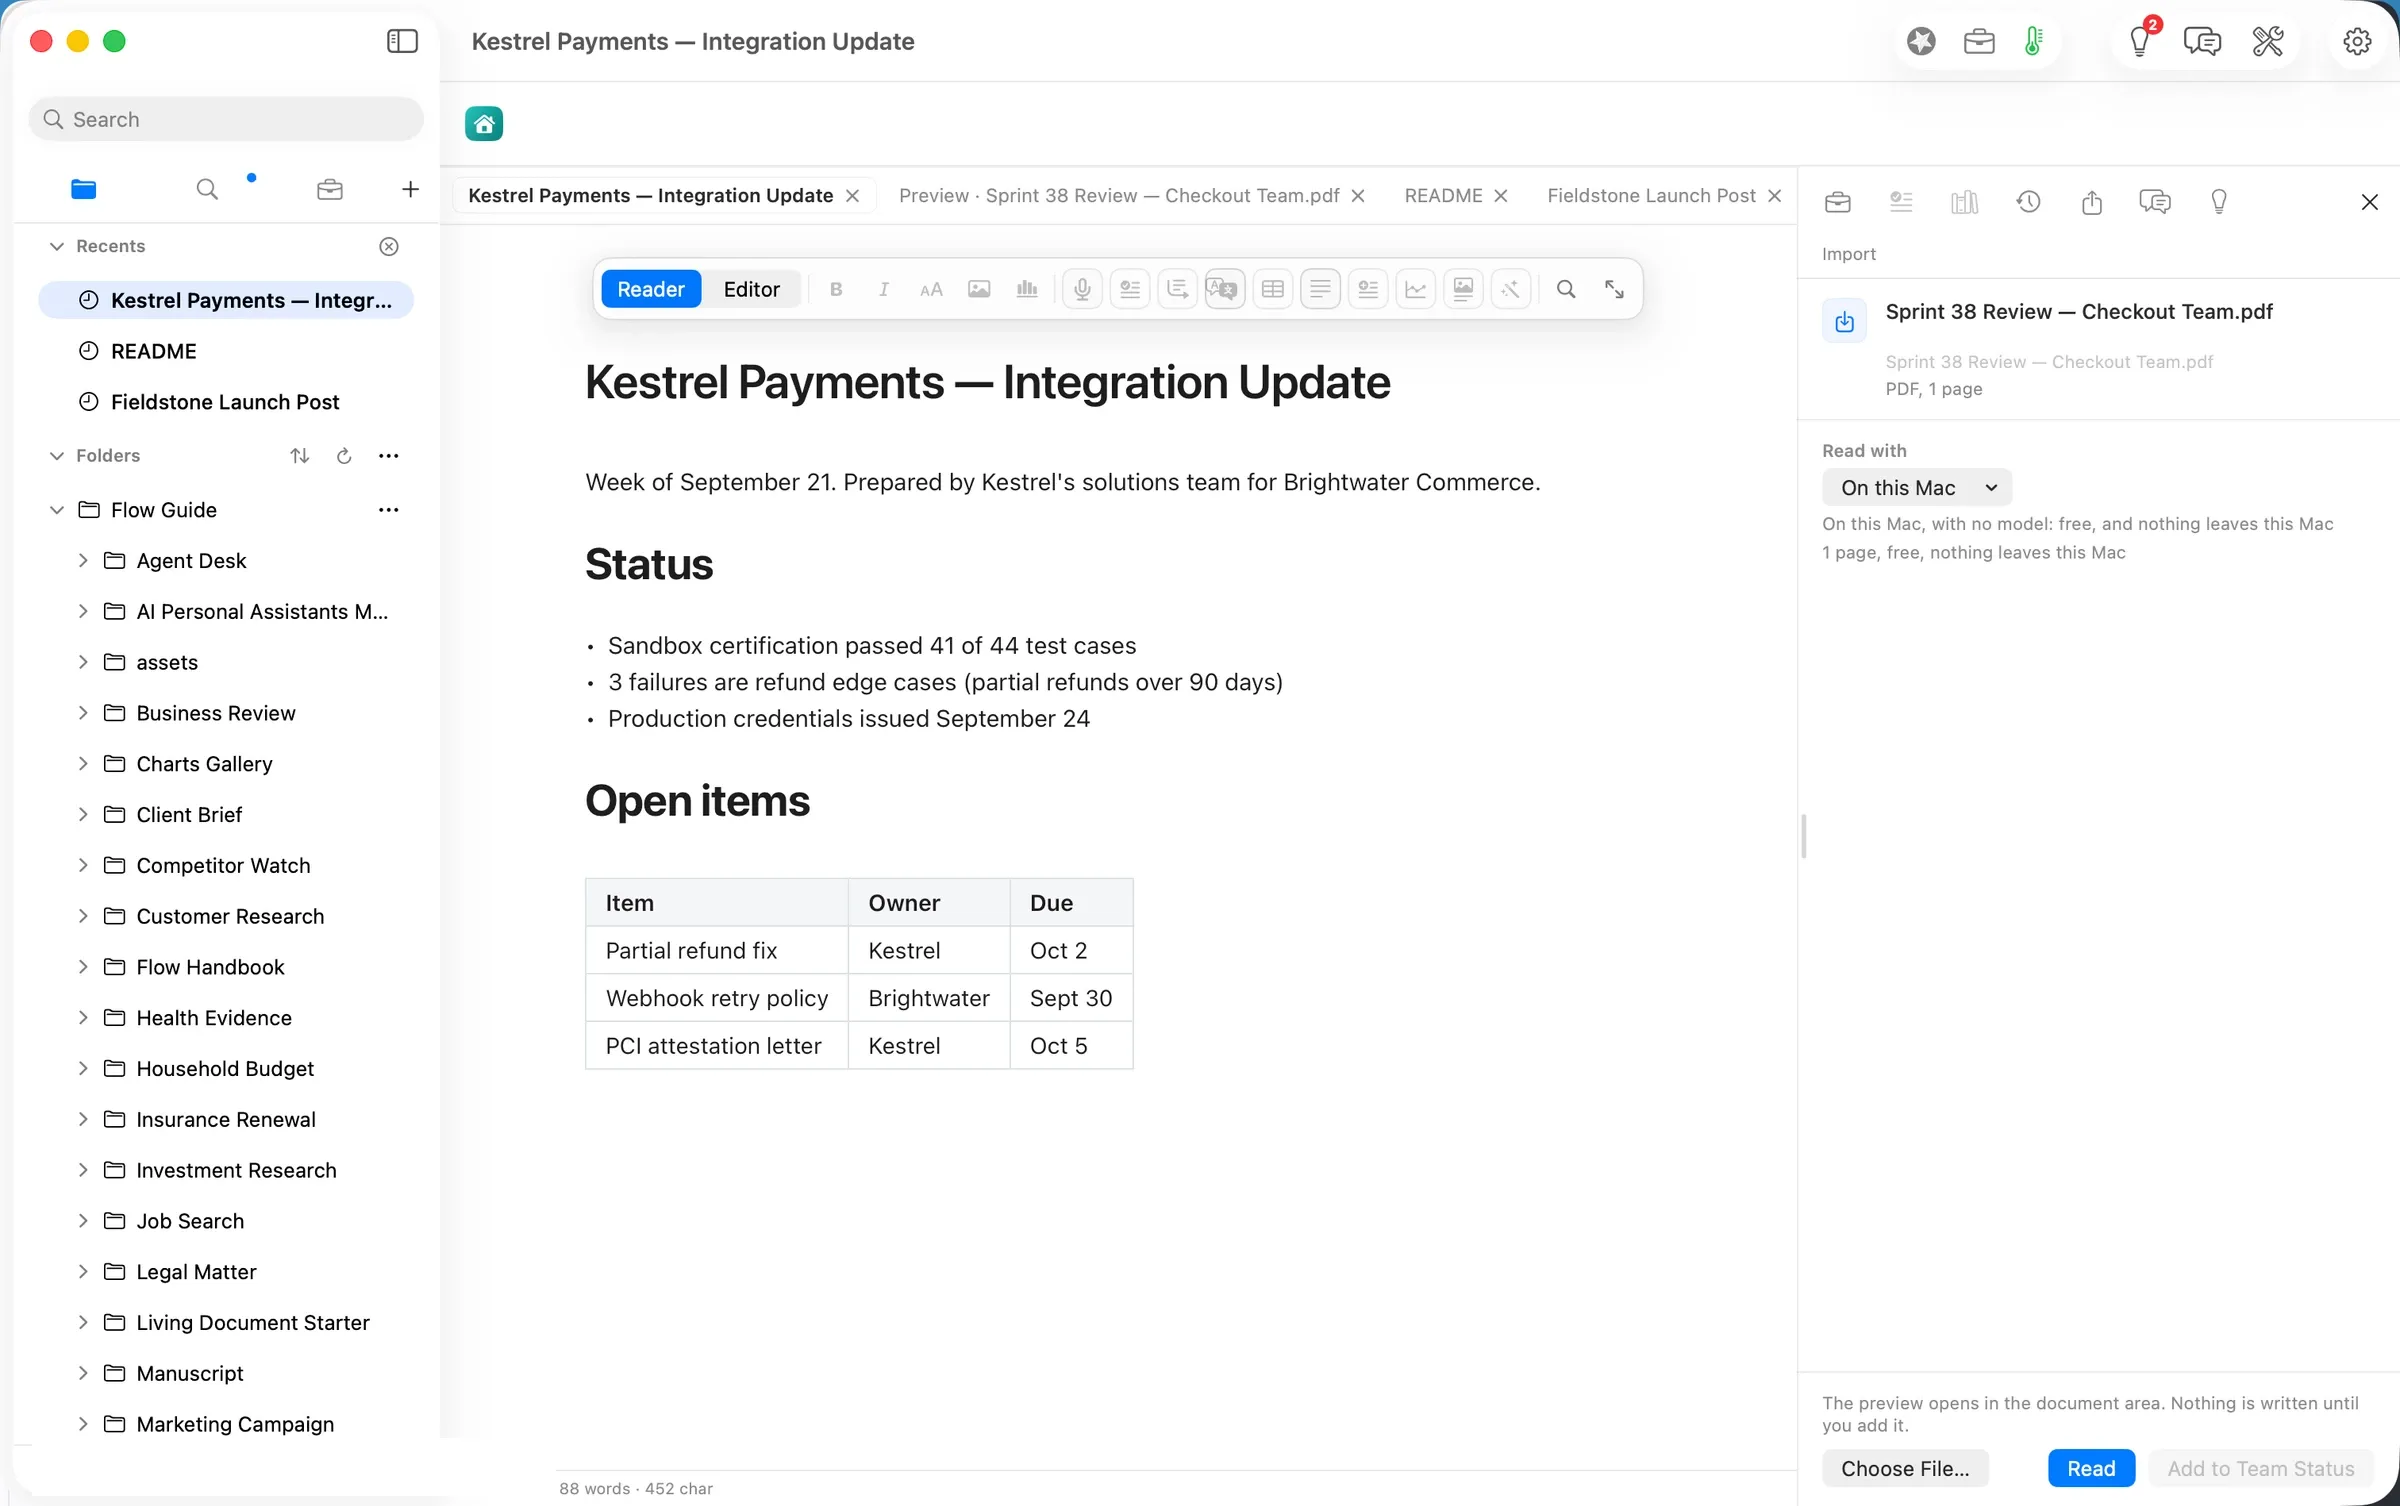Viewport: 2400px width, 1506px height.
Task: Click the sidebar Search field
Action: pyautogui.click(x=226, y=119)
